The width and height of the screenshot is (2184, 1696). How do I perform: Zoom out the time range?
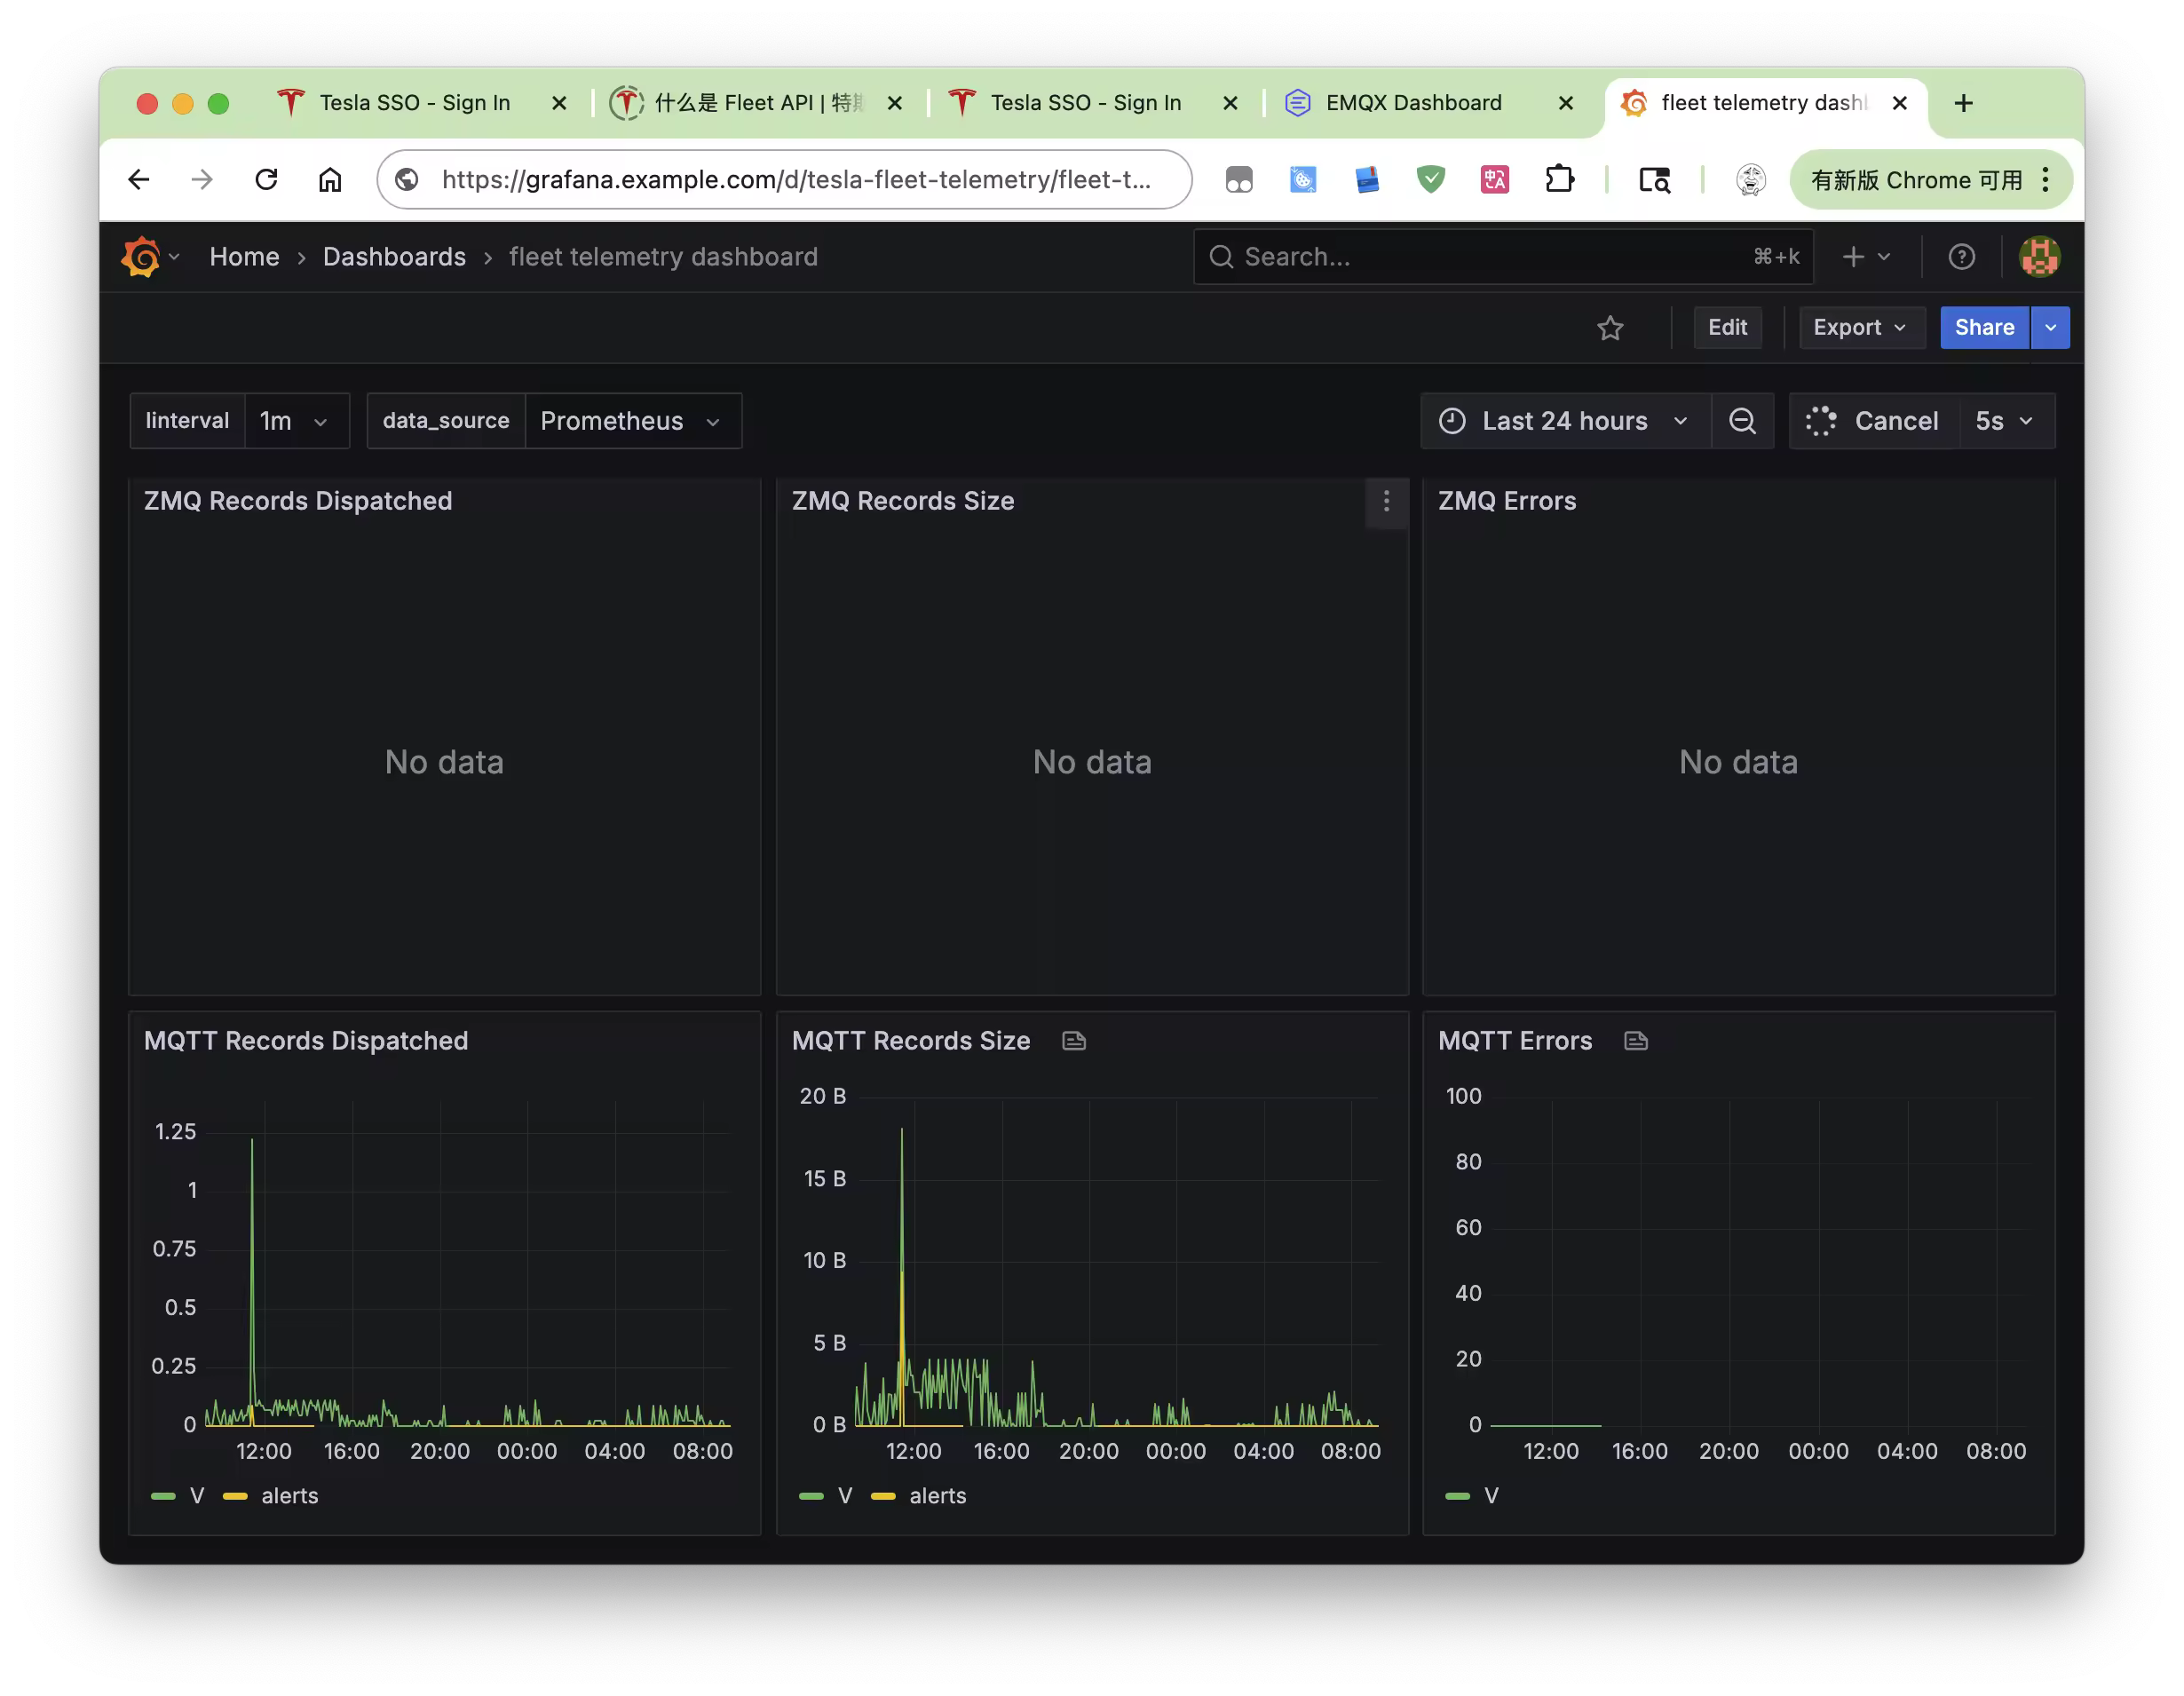click(x=1742, y=421)
